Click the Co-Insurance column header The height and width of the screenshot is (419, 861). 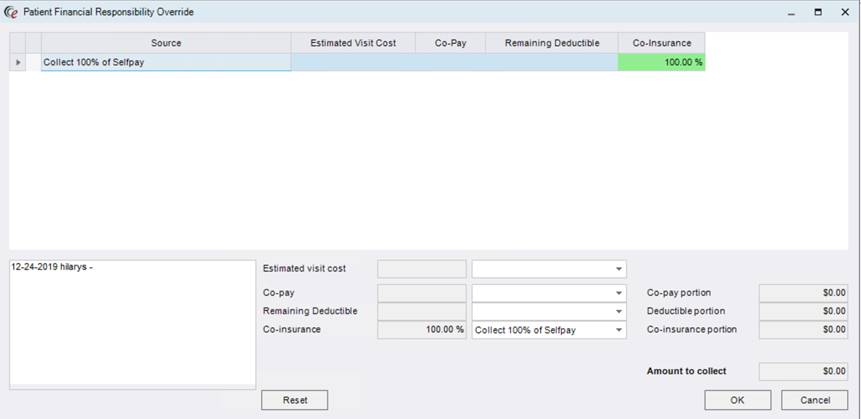coord(661,43)
